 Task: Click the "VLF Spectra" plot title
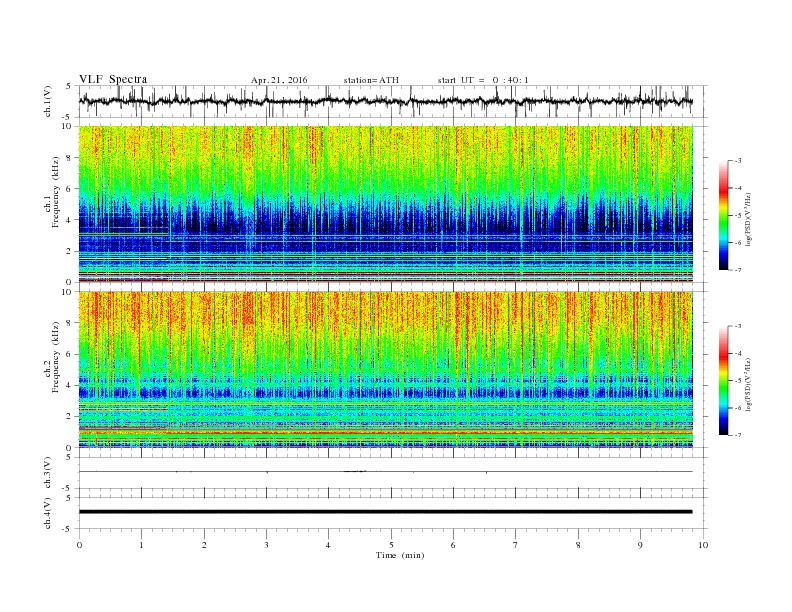[113, 79]
